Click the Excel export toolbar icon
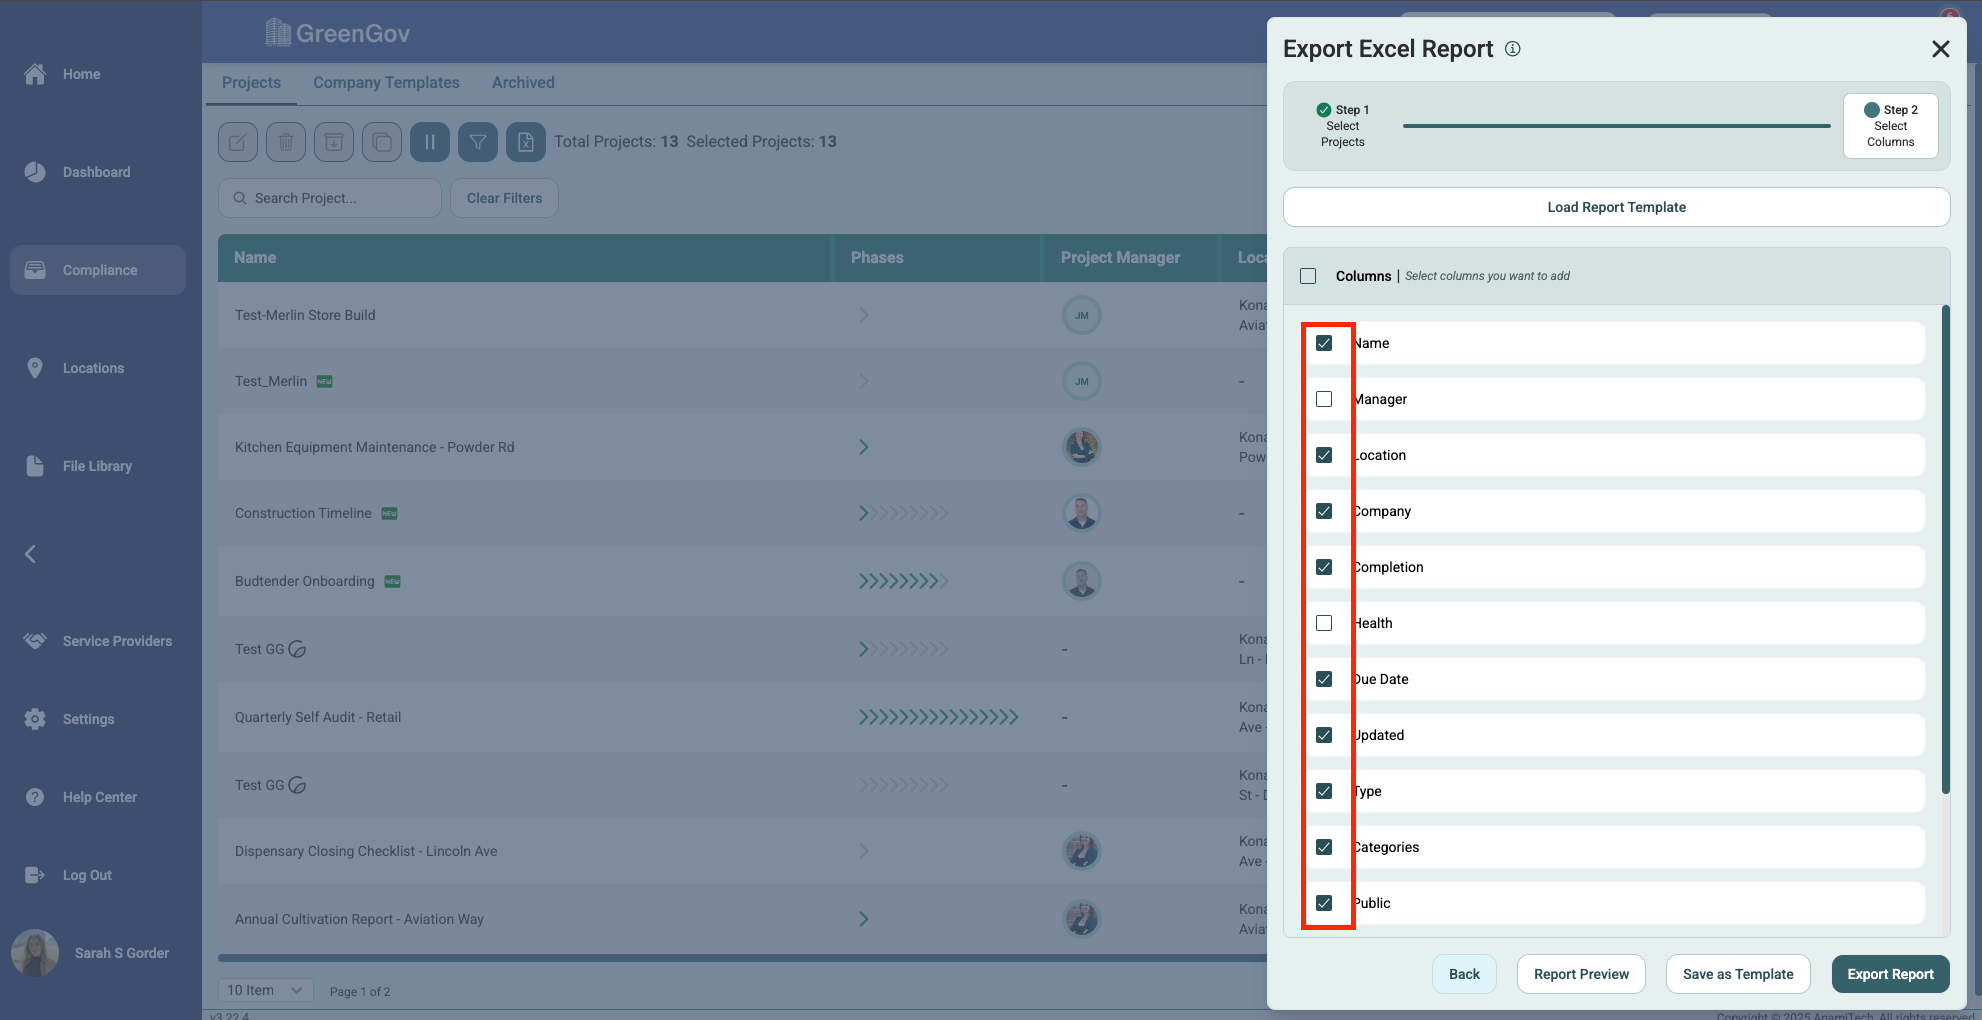 pos(526,142)
